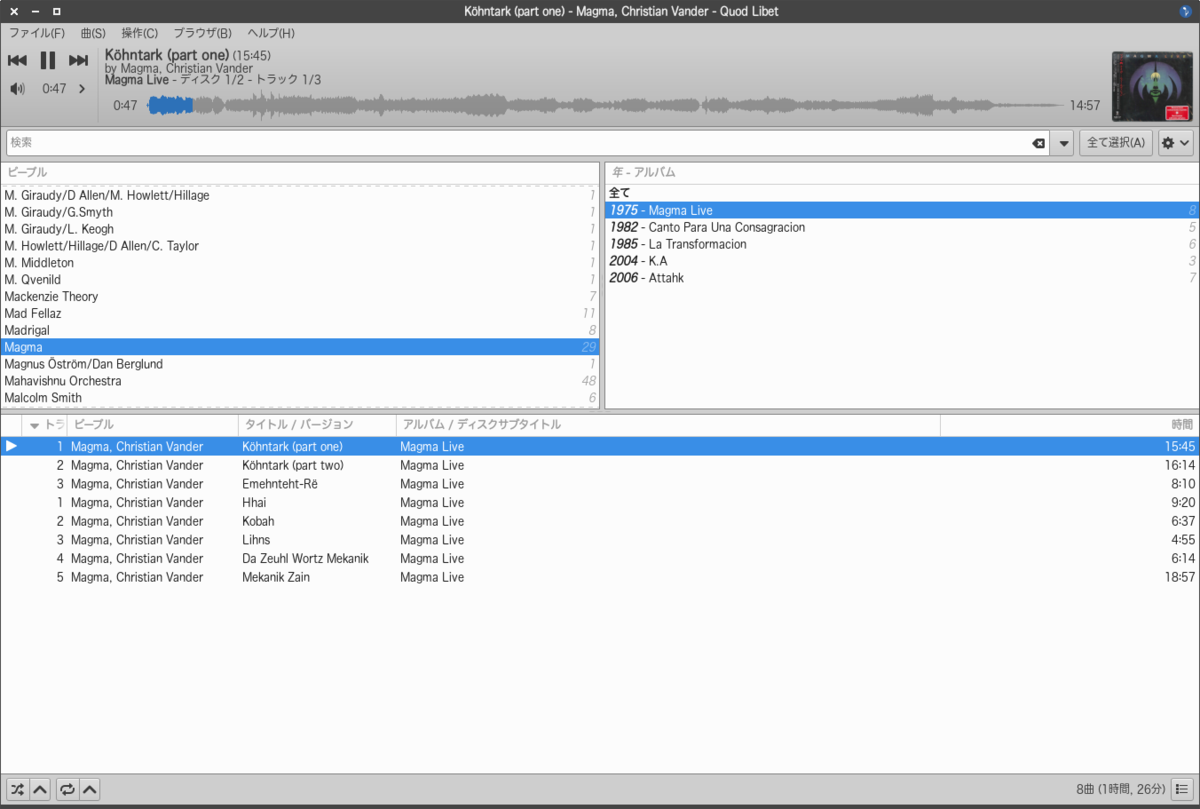Select the Magma artist row
The width and height of the screenshot is (1200, 809).
coord(300,347)
